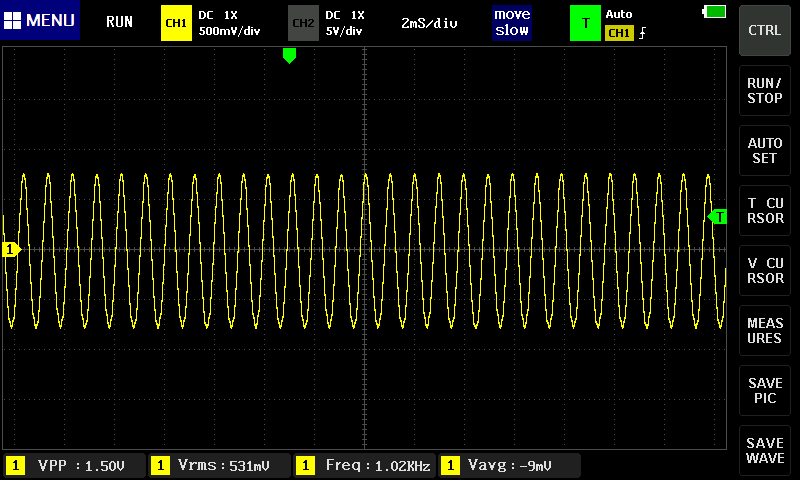Tap the AUTO SET button
This screenshot has width=800, height=480.
[x=764, y=150]
